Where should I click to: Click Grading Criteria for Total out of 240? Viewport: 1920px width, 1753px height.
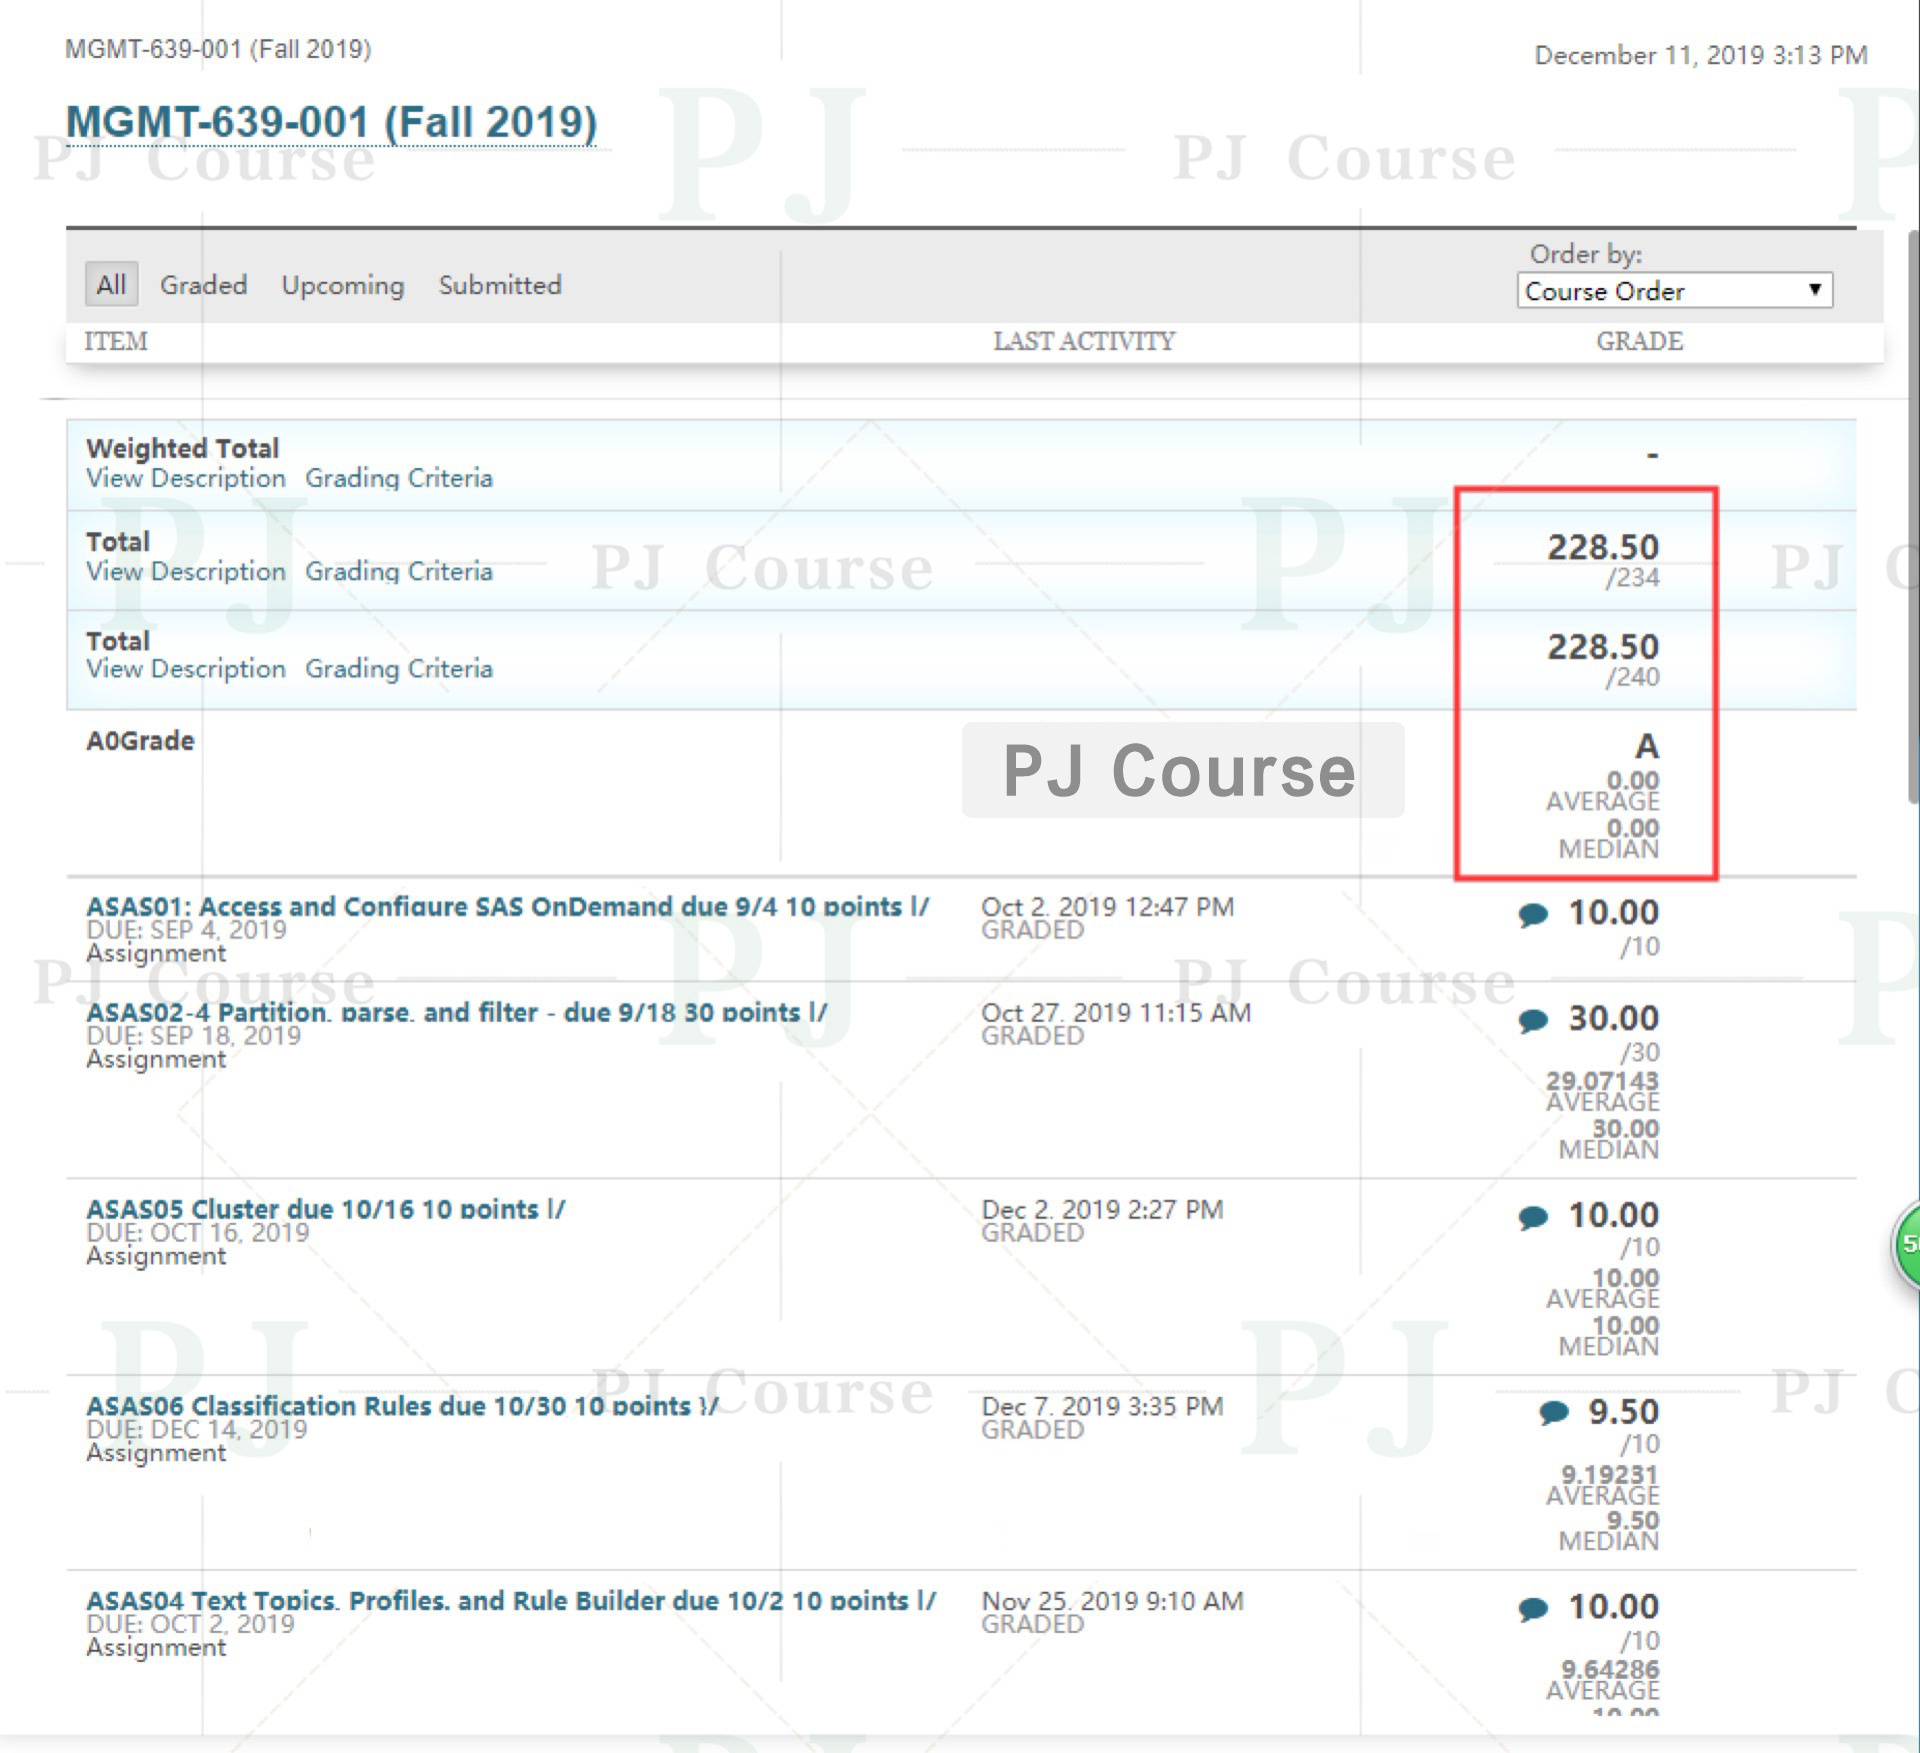[399, 668]
